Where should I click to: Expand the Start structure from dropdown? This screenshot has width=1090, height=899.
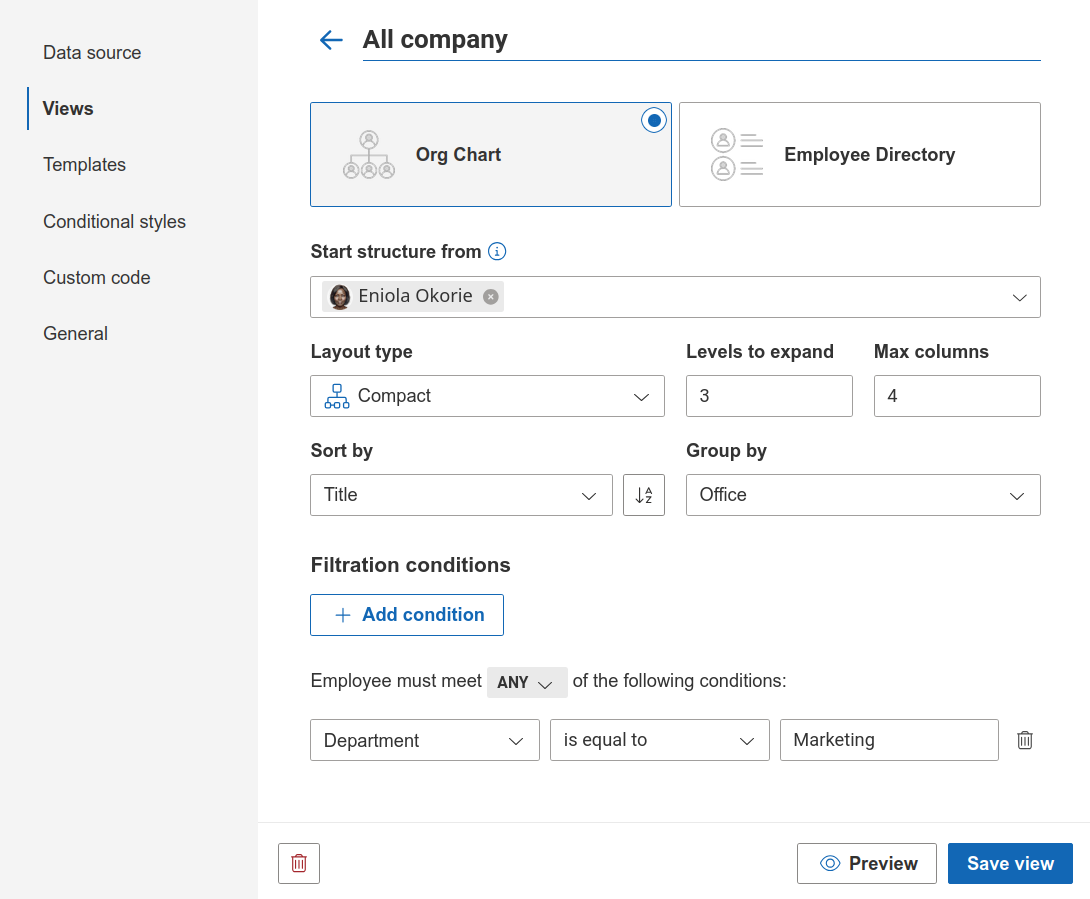point(1019,298)
